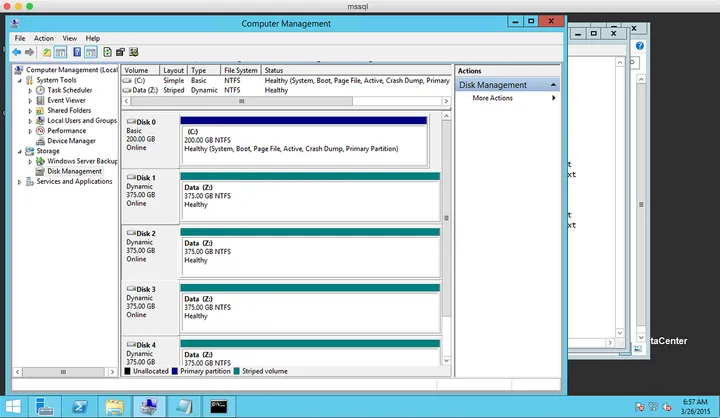Collapse the System Tools tree node

tap(20, 80)
